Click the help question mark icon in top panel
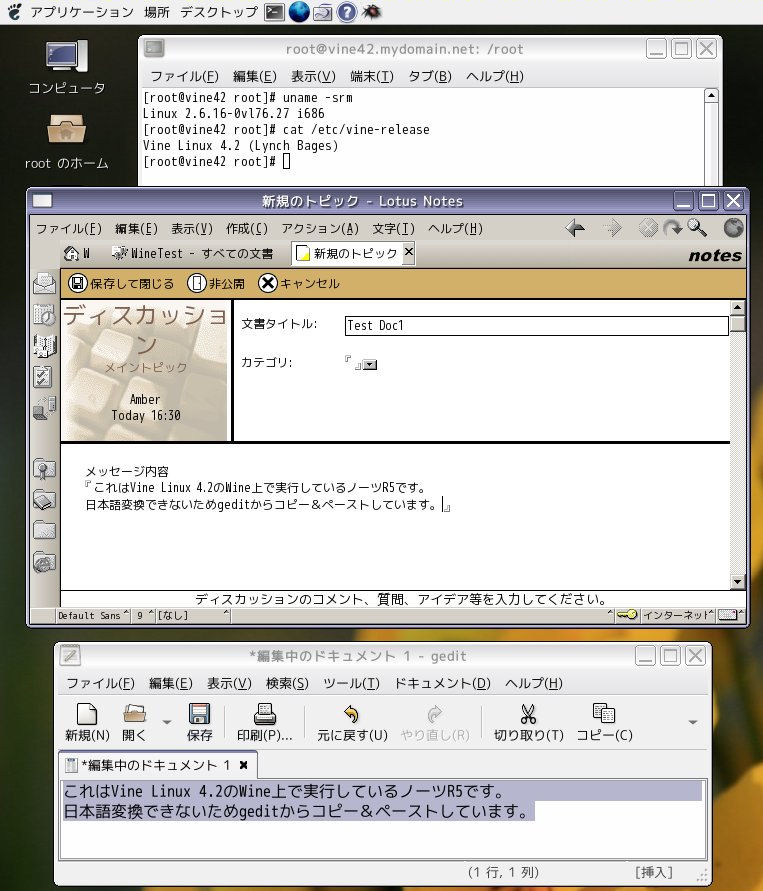Viewport: 763px width, 891px height. tap(347, 12)
